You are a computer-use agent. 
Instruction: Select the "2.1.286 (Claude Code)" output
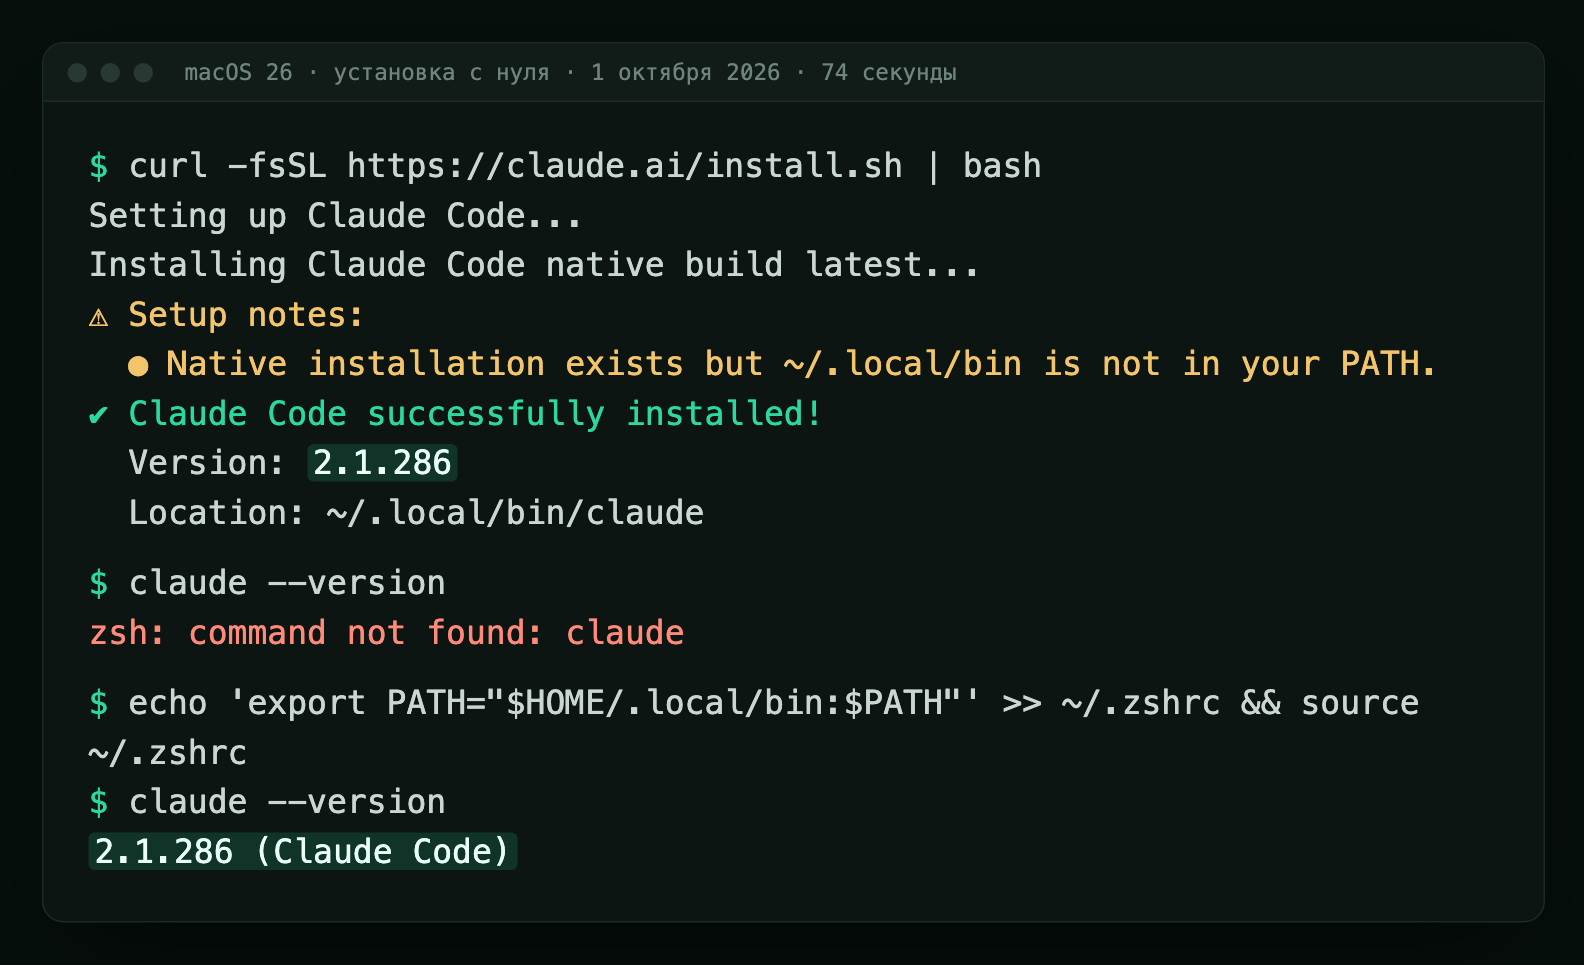303,852
